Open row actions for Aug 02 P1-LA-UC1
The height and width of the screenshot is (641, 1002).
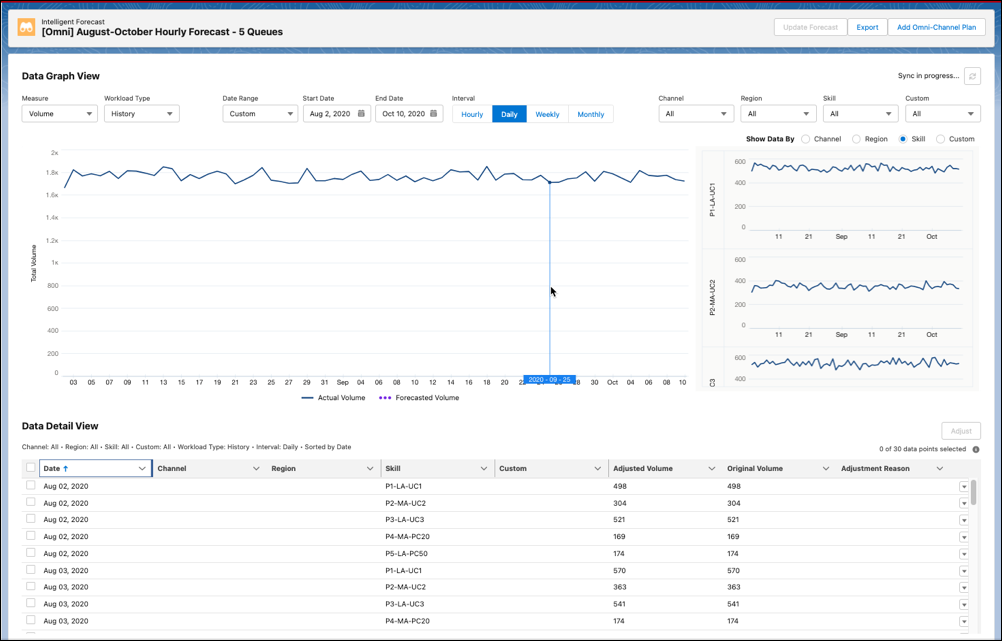(964, 487)
